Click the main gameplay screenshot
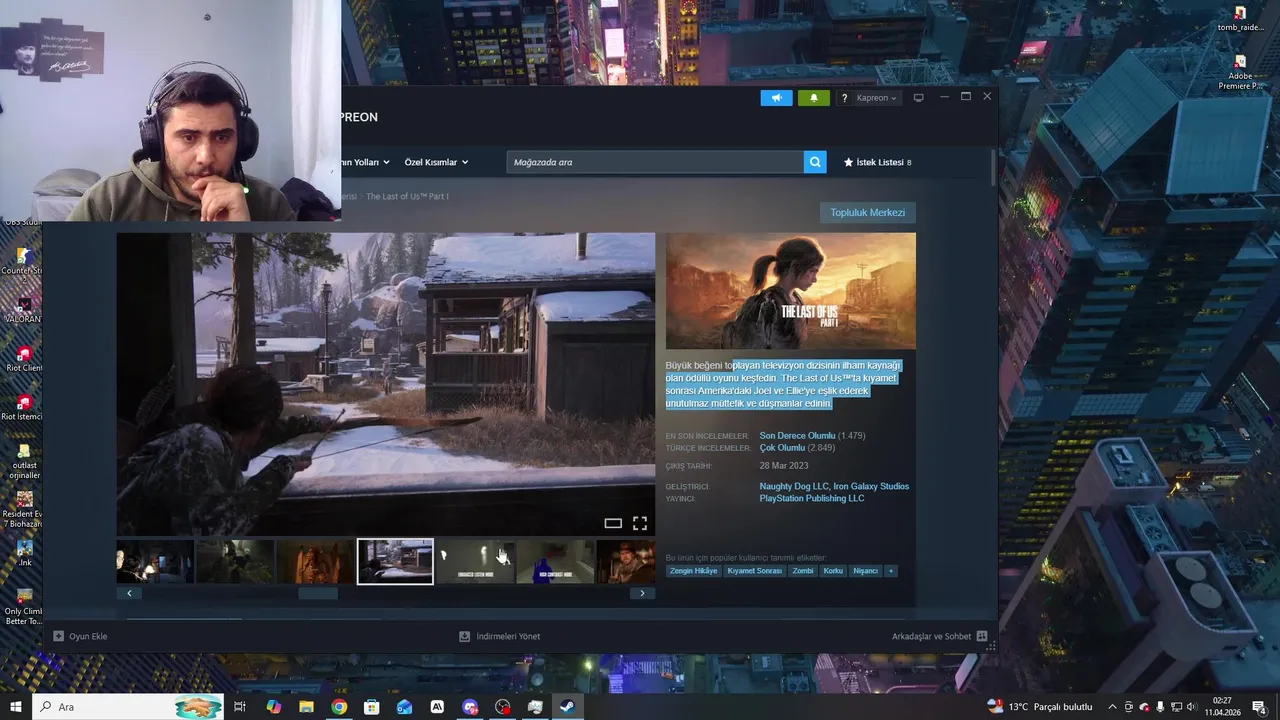This screenshot has height=720, width=1280. click(386, 384)
